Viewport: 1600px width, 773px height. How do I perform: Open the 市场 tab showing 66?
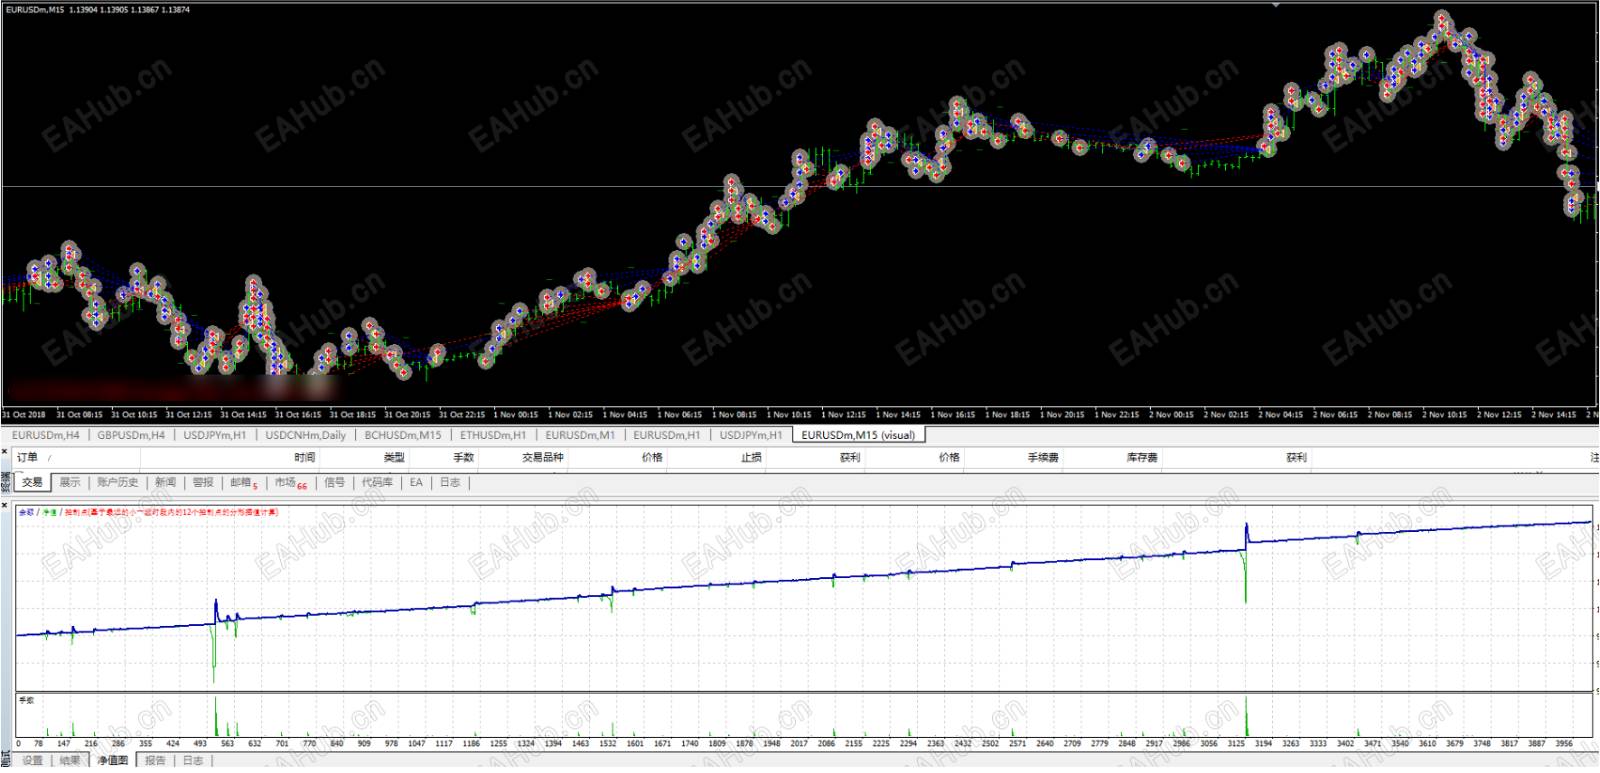click(x=291, y=482)
